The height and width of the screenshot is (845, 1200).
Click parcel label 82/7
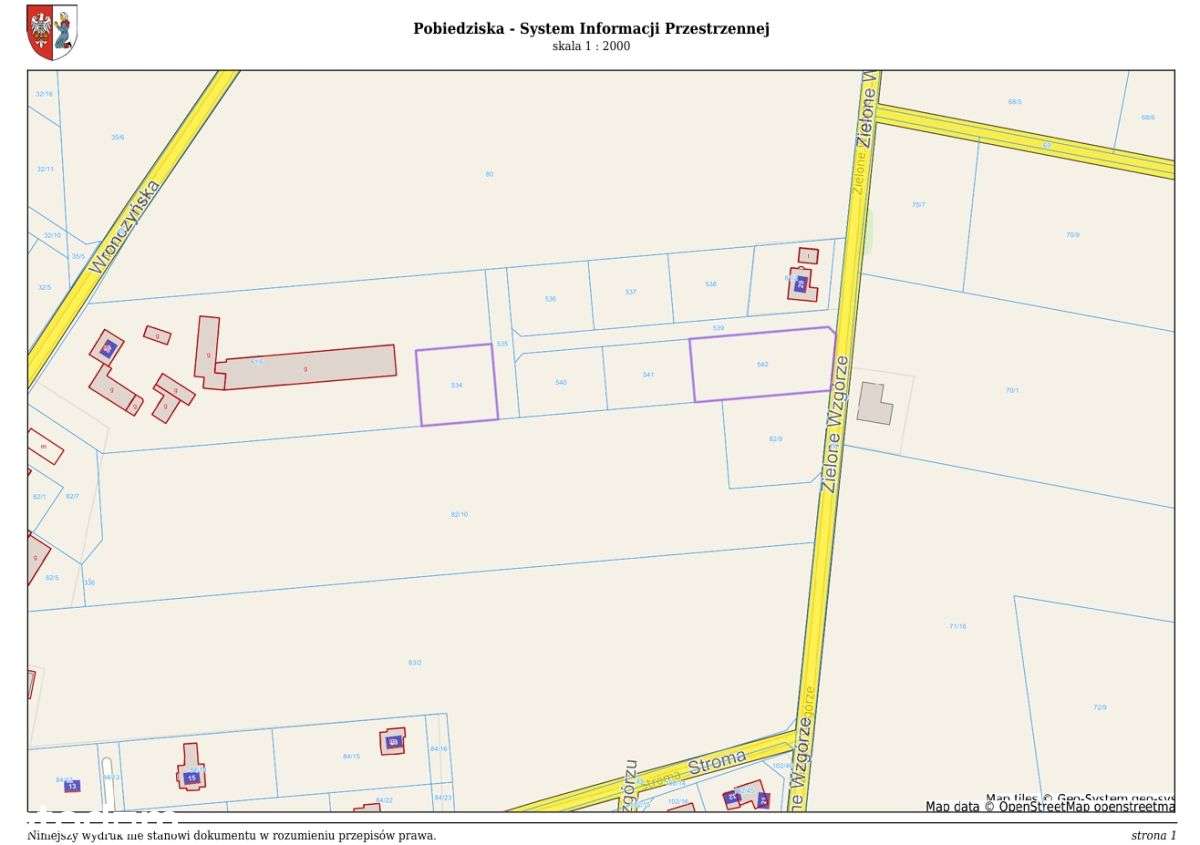coord(71,496)
